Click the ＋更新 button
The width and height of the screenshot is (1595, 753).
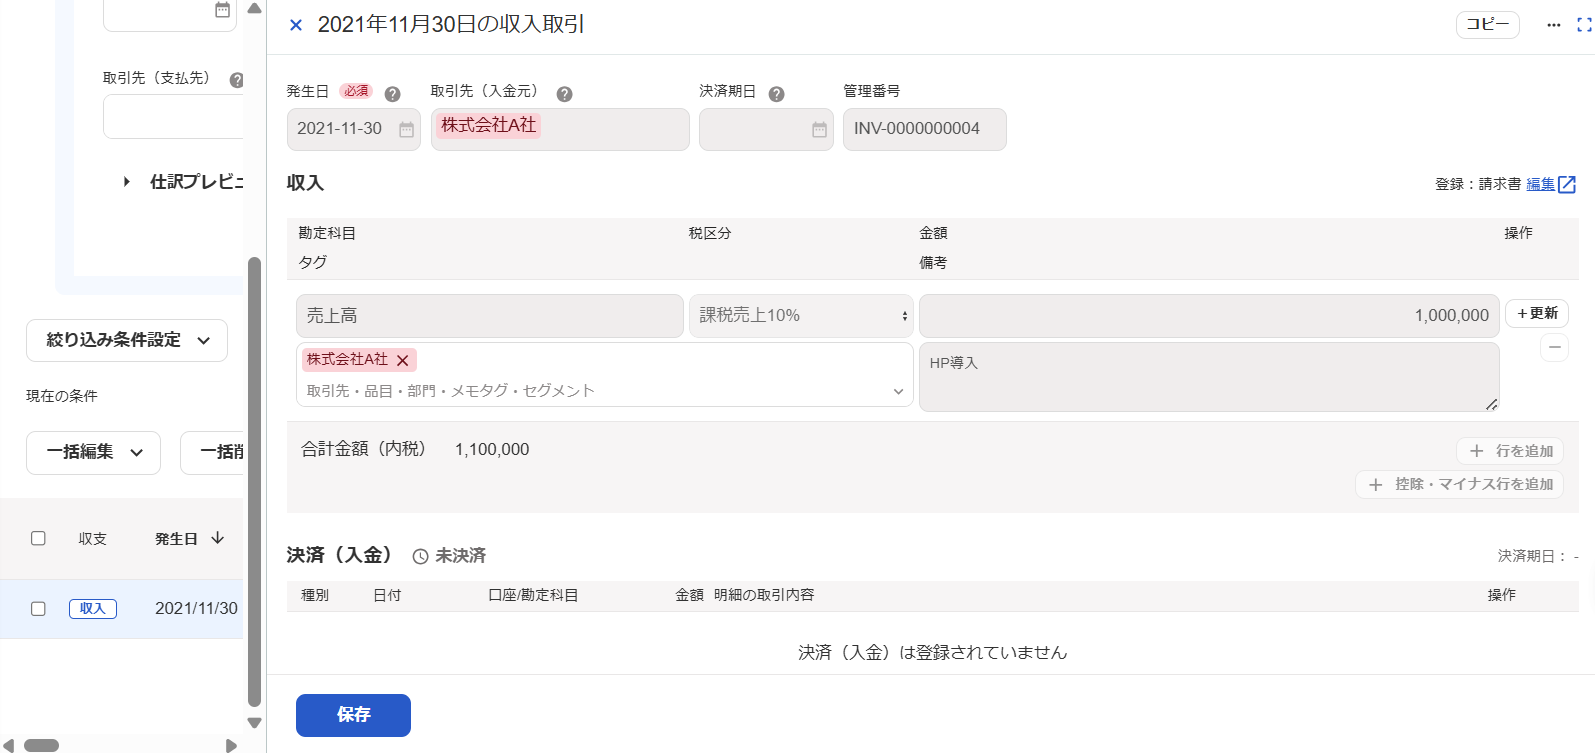(x=1537, y=313)
